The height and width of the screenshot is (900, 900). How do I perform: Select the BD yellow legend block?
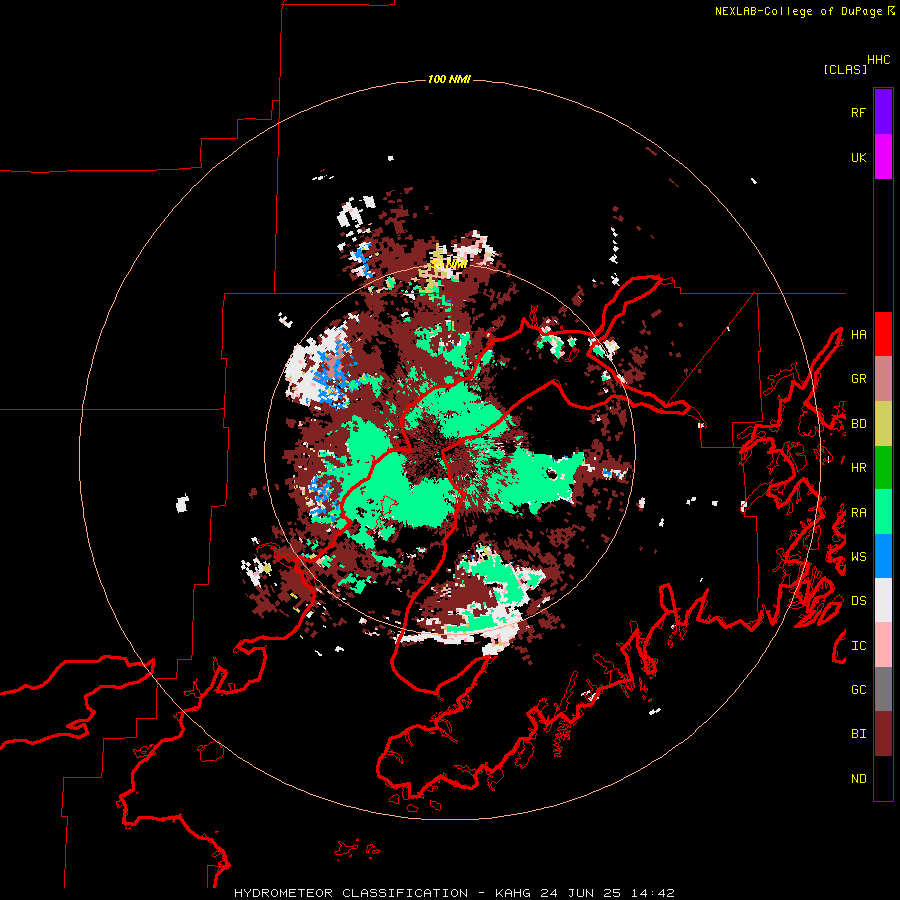pyautogui.click(x=883, y=424)
